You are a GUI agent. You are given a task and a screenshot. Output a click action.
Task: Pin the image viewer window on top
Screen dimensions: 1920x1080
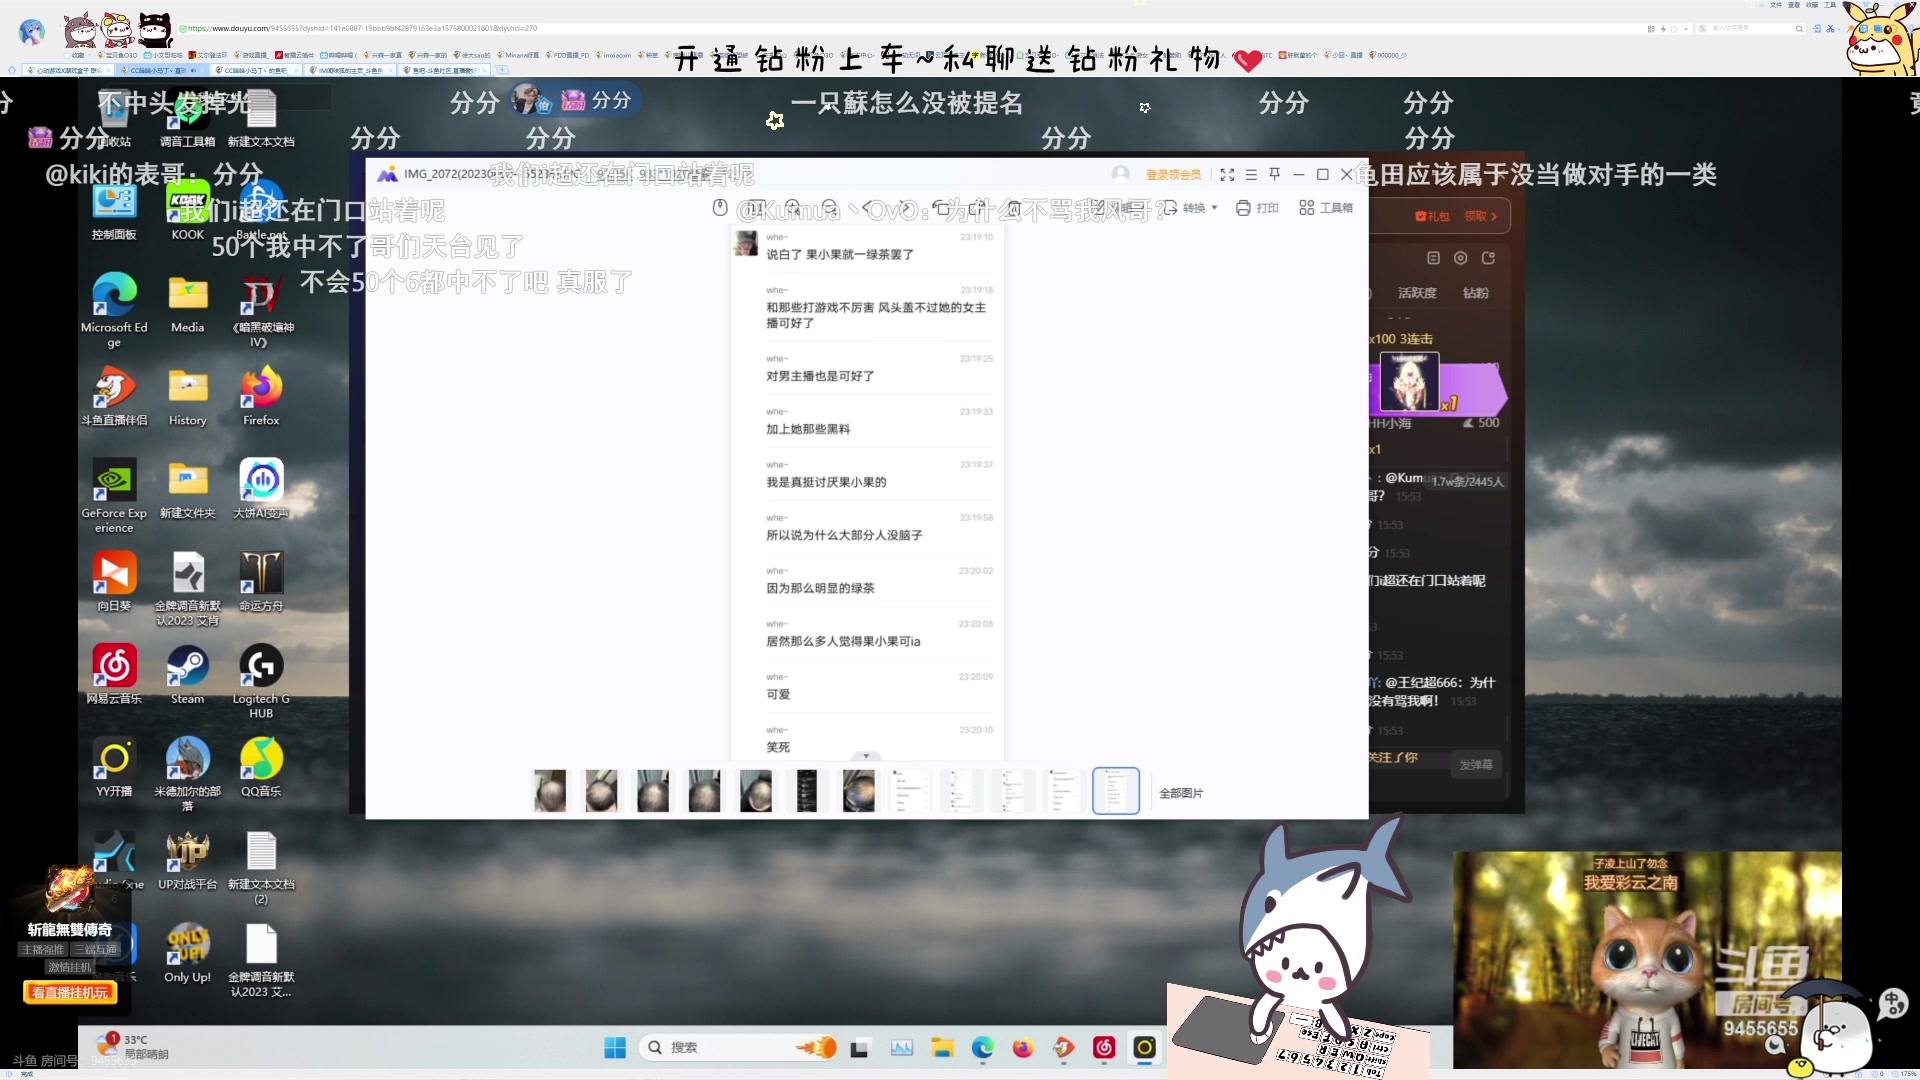(x=1274, y=174)
